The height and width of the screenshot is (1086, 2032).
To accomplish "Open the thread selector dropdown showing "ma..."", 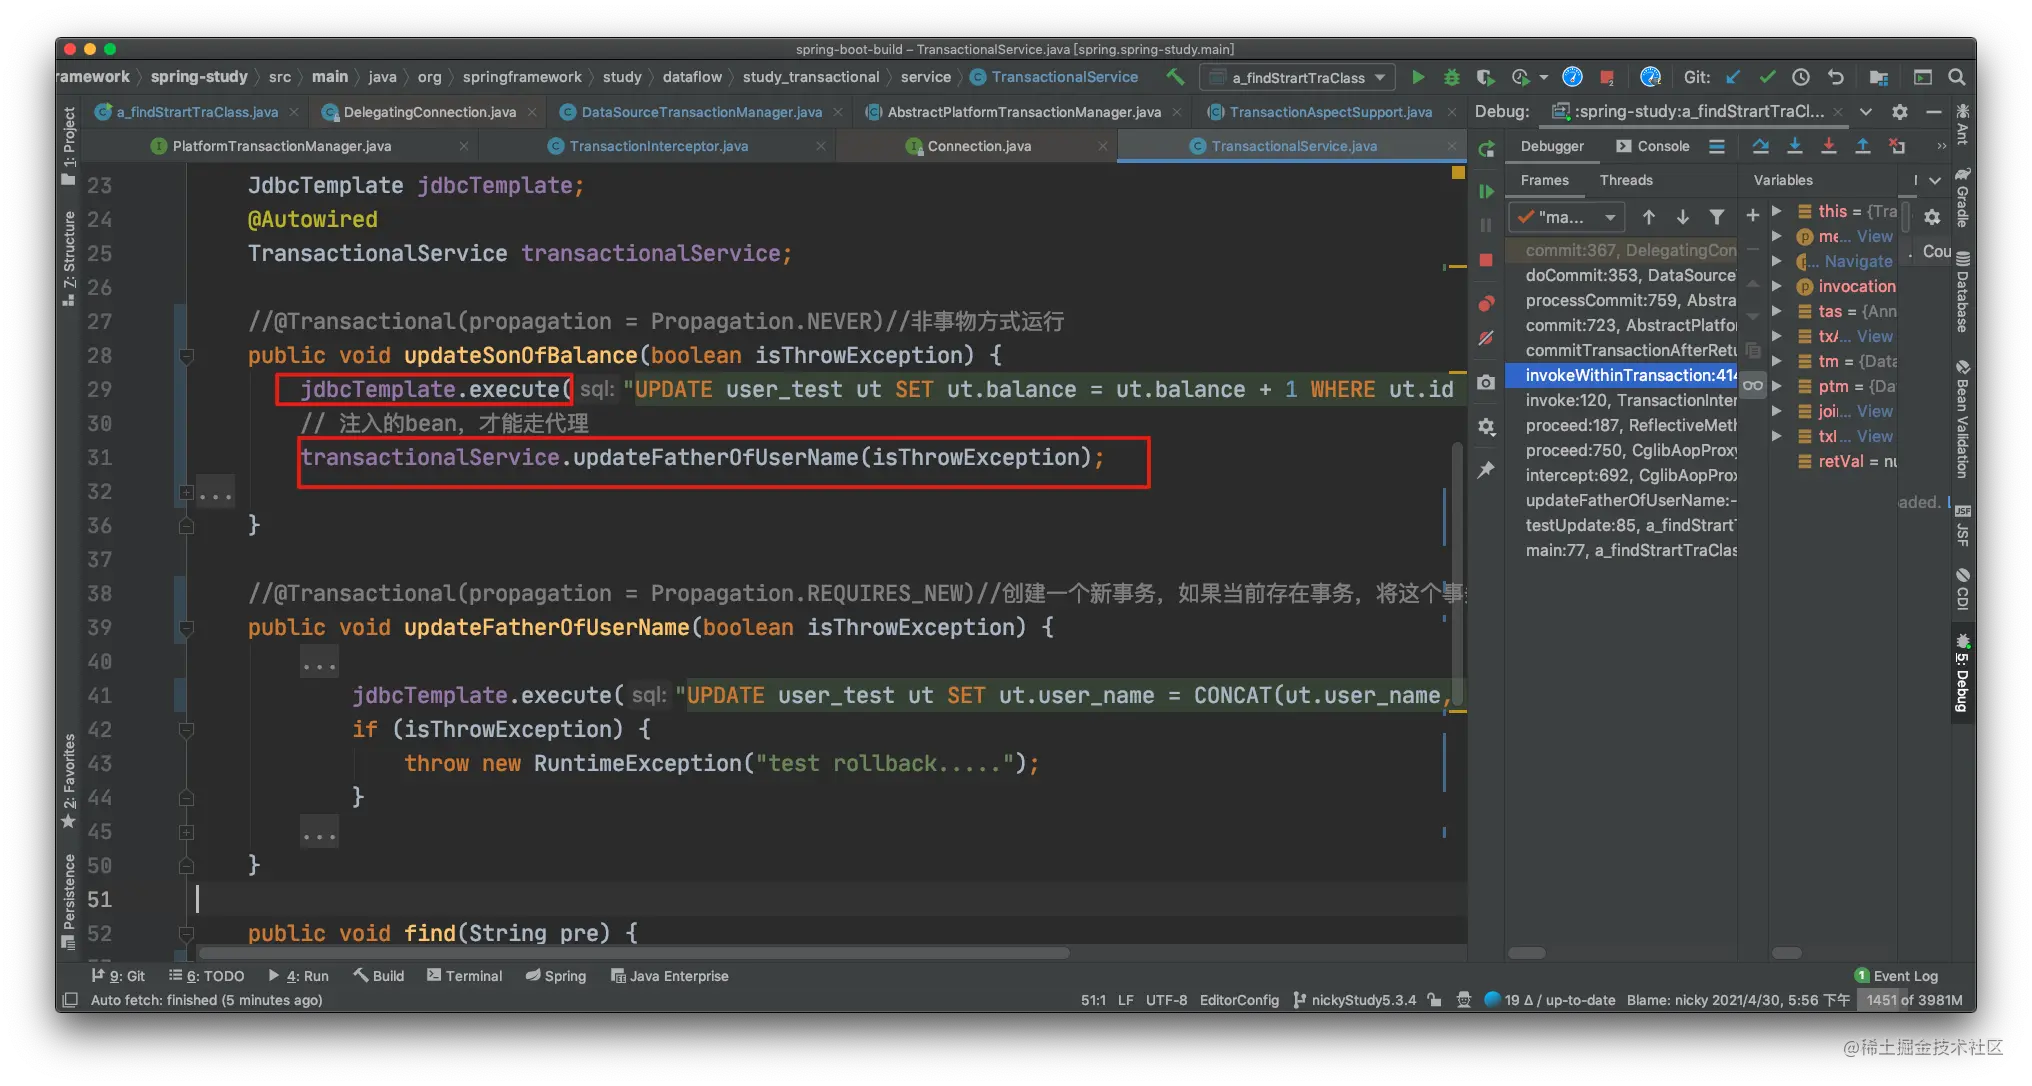I will [1567, 217].
